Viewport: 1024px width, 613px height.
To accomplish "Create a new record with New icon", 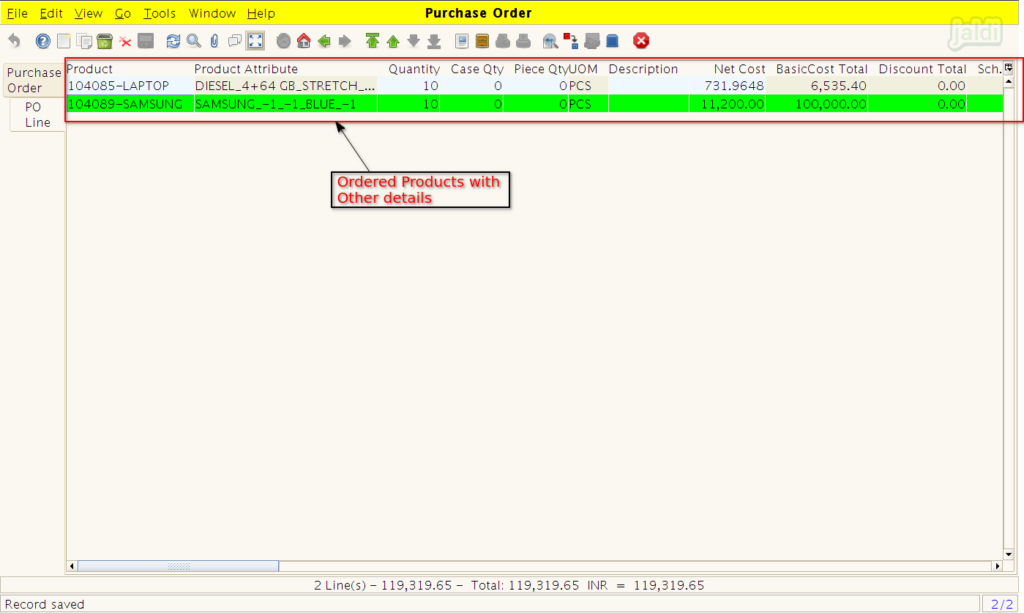I will click(x=63, y=41).
